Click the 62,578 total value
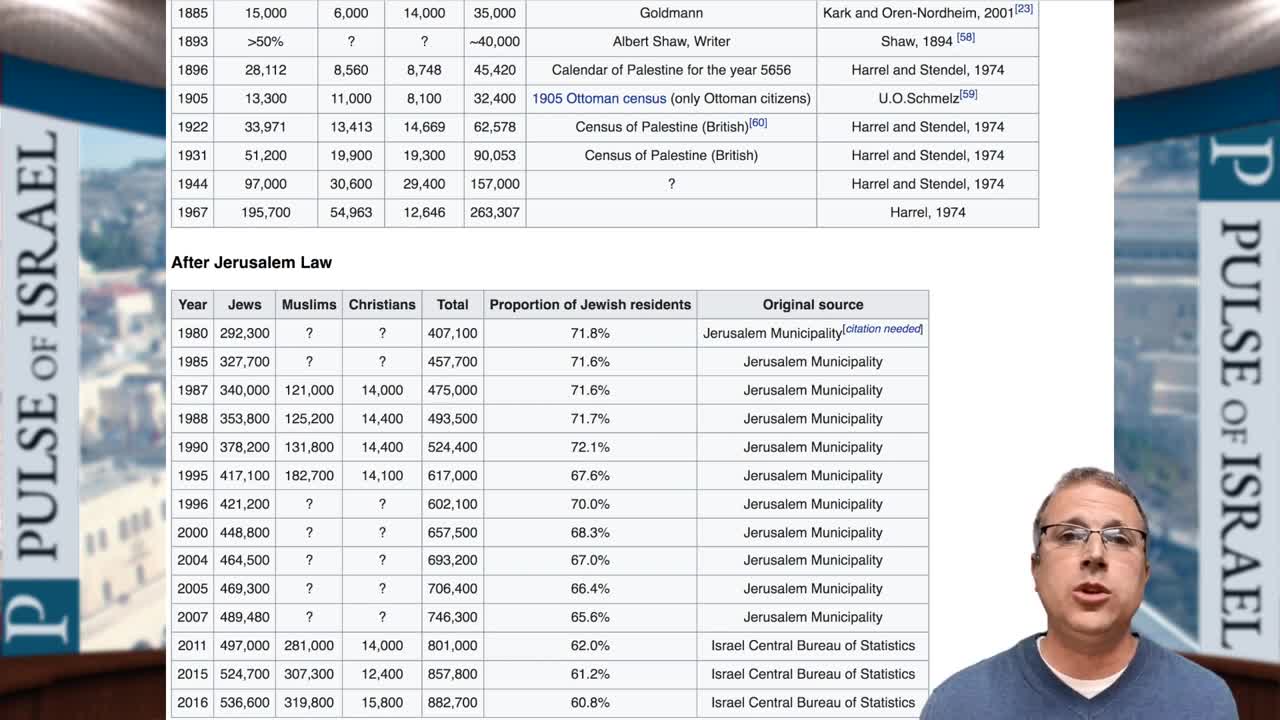 [494, 127]
